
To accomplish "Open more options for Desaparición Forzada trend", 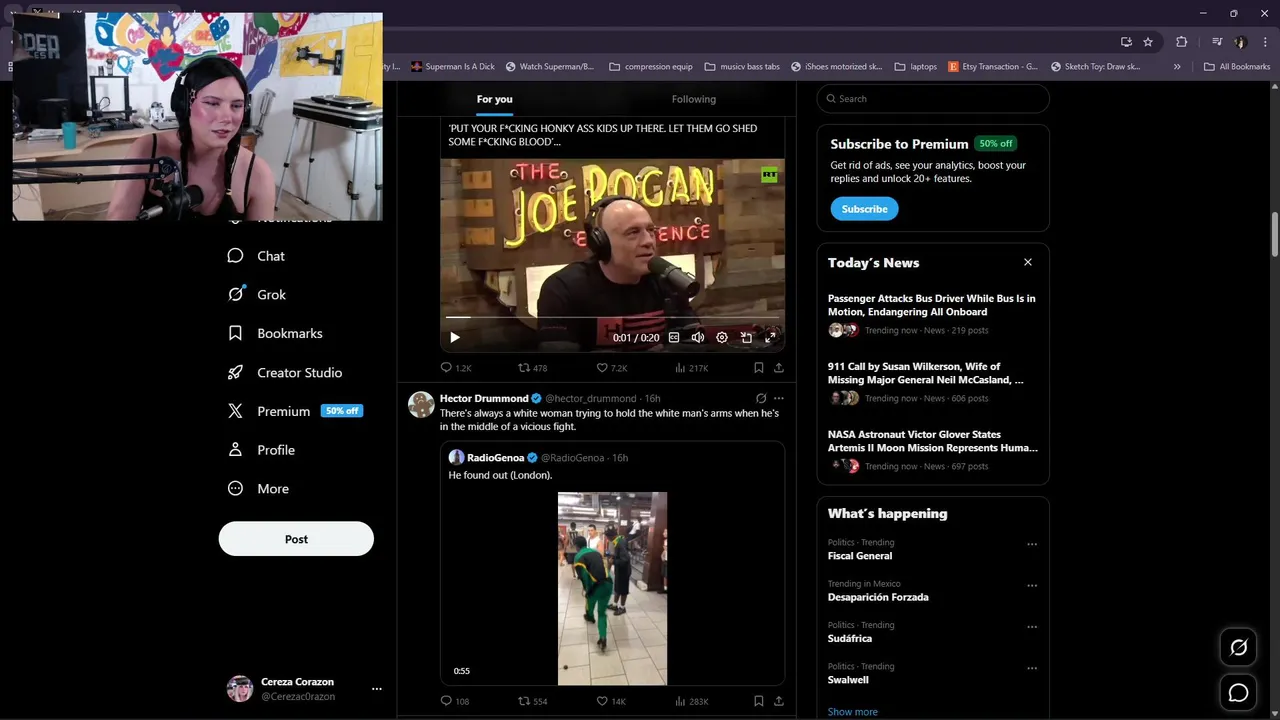I will [x=1032, y=586].
